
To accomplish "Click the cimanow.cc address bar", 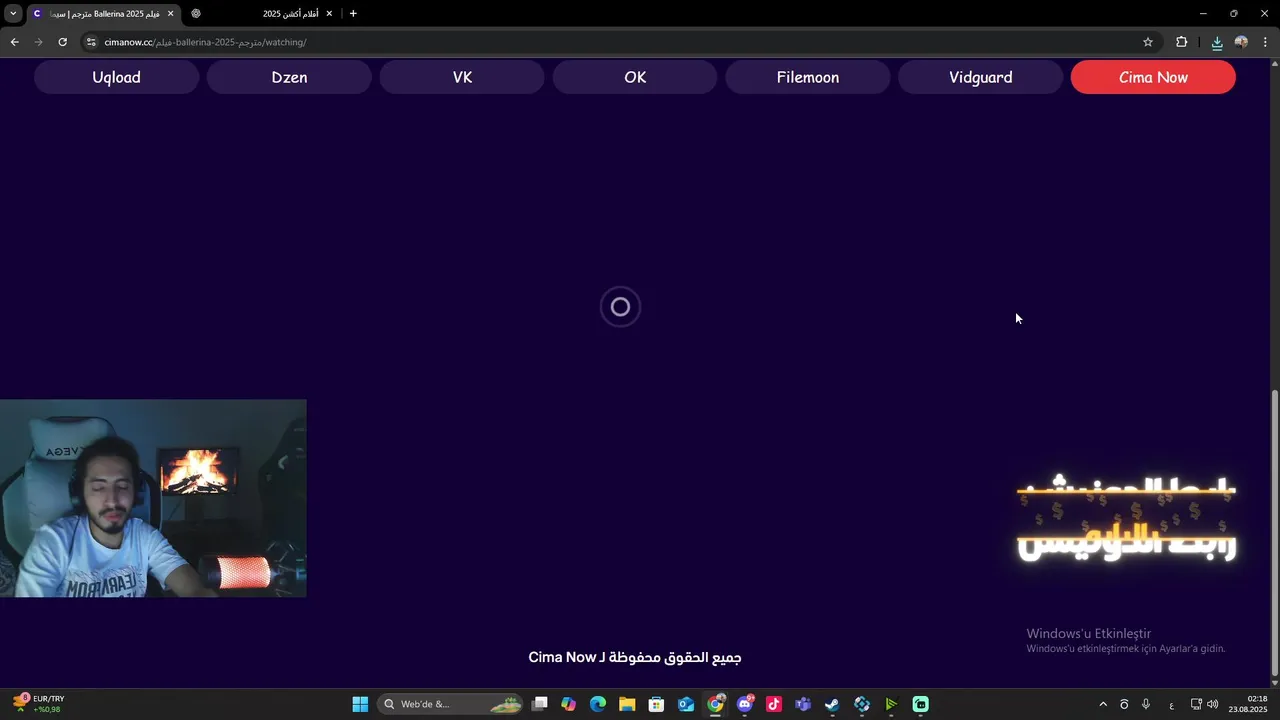I will (620, 42).
